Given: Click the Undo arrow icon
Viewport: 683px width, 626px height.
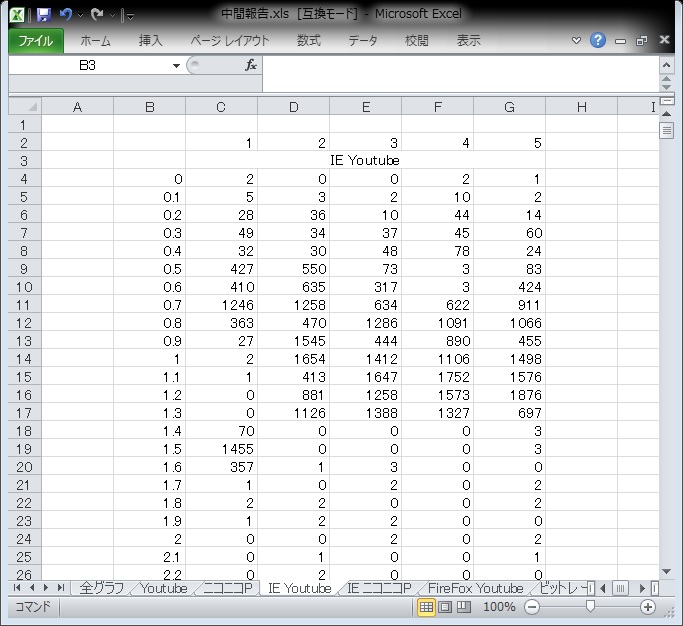Looking at the screenshot, I should [x=65, y=15].
